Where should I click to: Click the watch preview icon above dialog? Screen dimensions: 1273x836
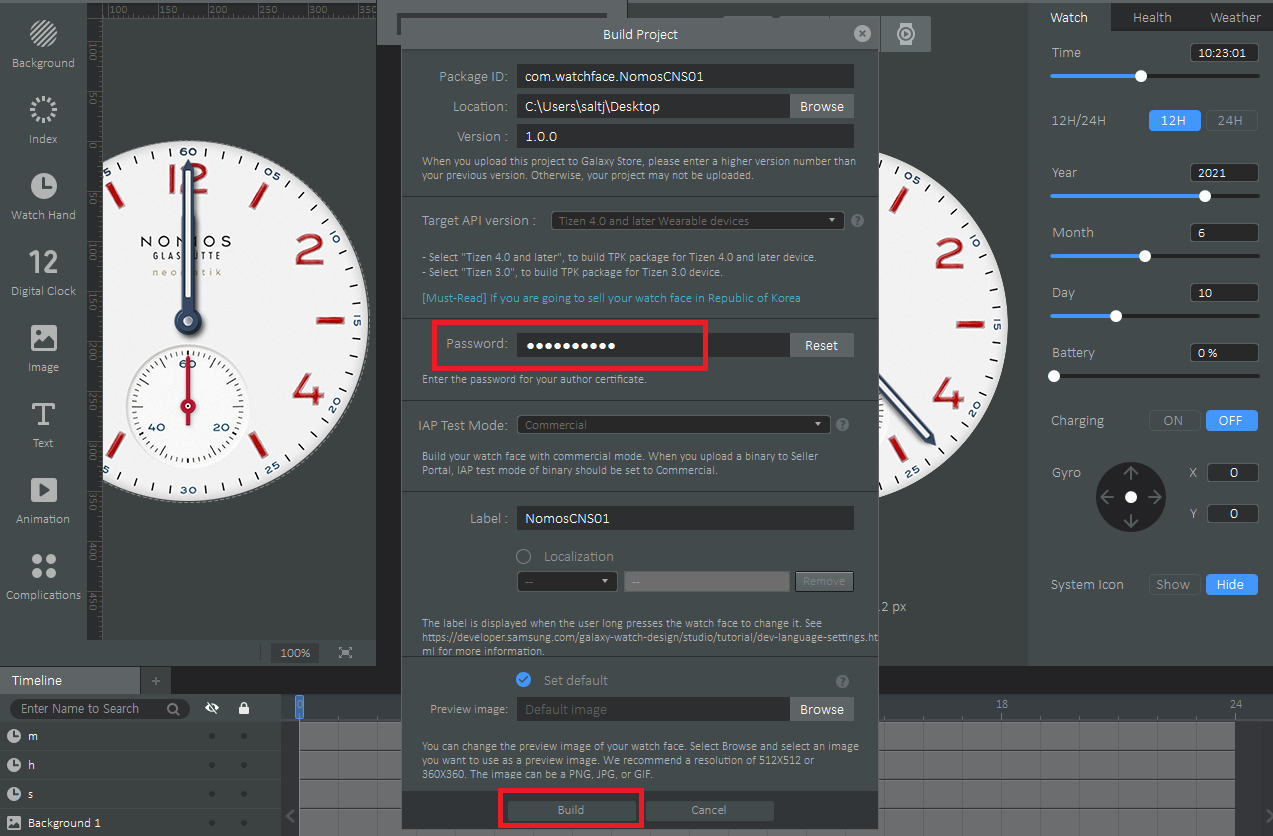pyautogui.click(x=905, y=34)
